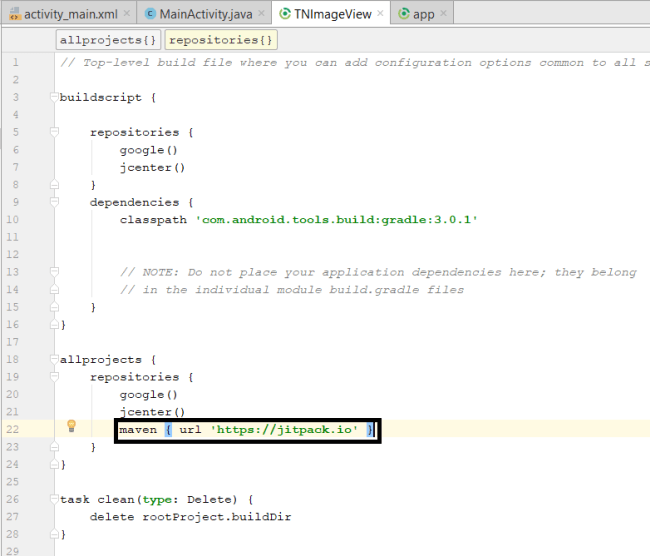Click repositories keyword on line 19
The height and width of the screenshot is (556, 650).
click(135, 377)
